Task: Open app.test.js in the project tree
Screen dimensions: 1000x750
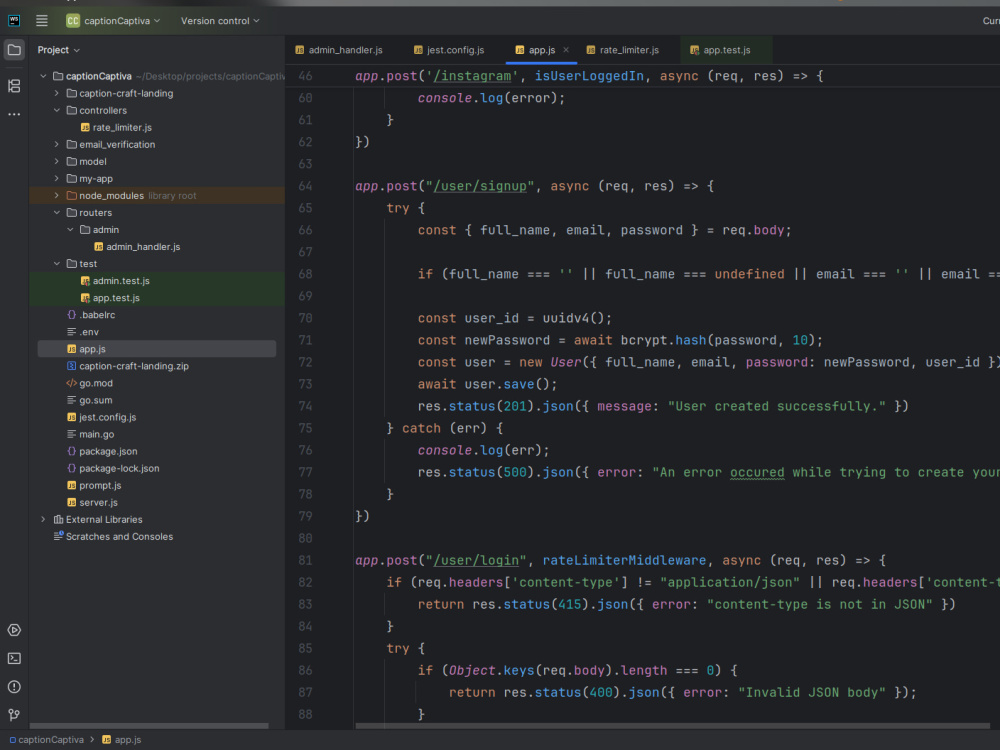Action: (x=115, y=298)
